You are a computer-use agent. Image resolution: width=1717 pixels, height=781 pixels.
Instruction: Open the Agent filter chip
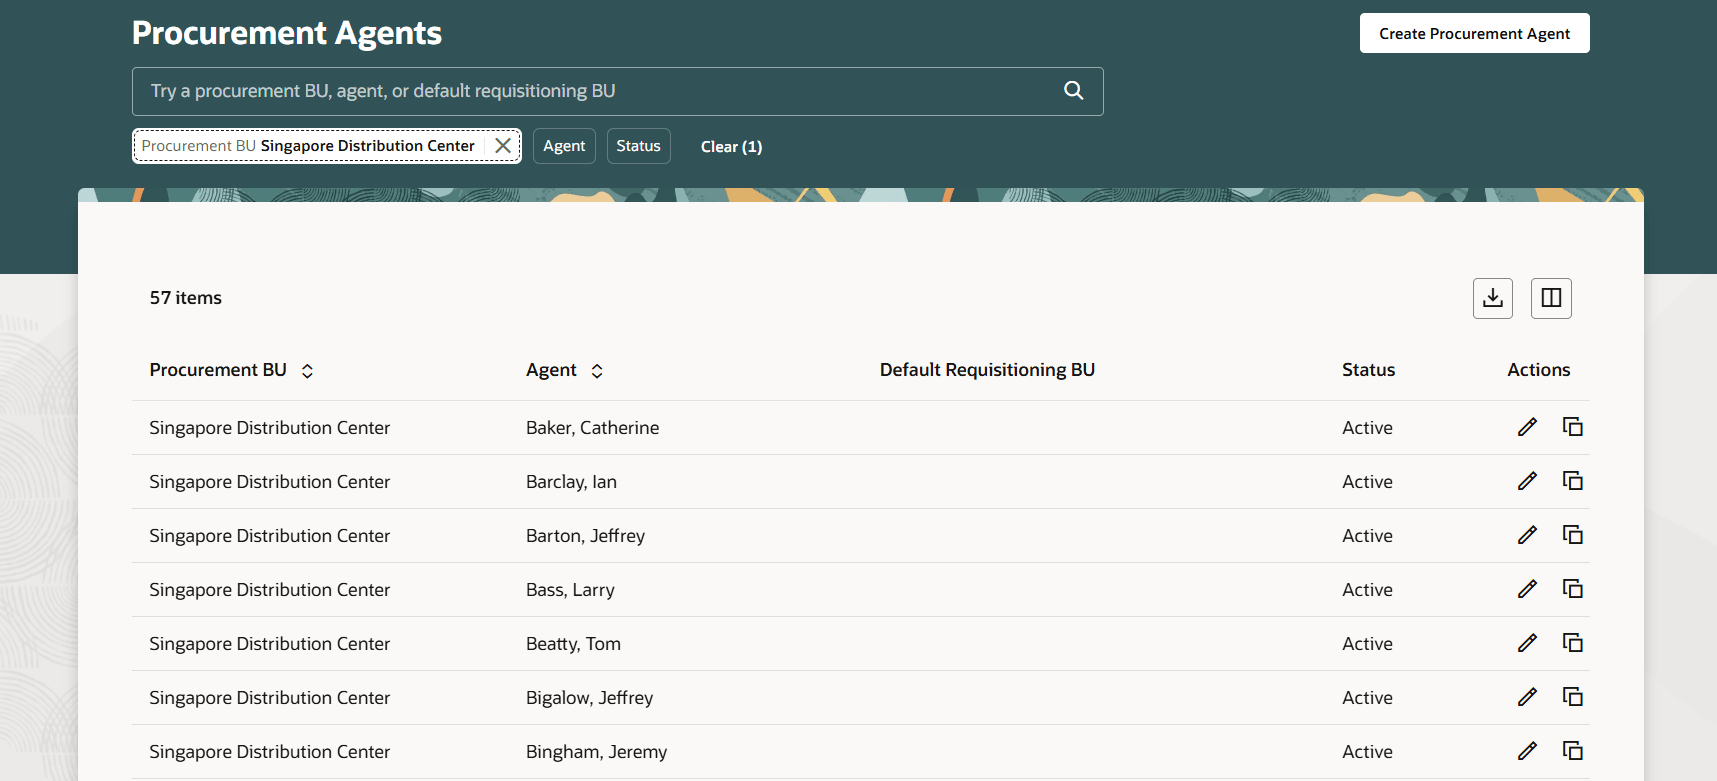pos(564,146)
